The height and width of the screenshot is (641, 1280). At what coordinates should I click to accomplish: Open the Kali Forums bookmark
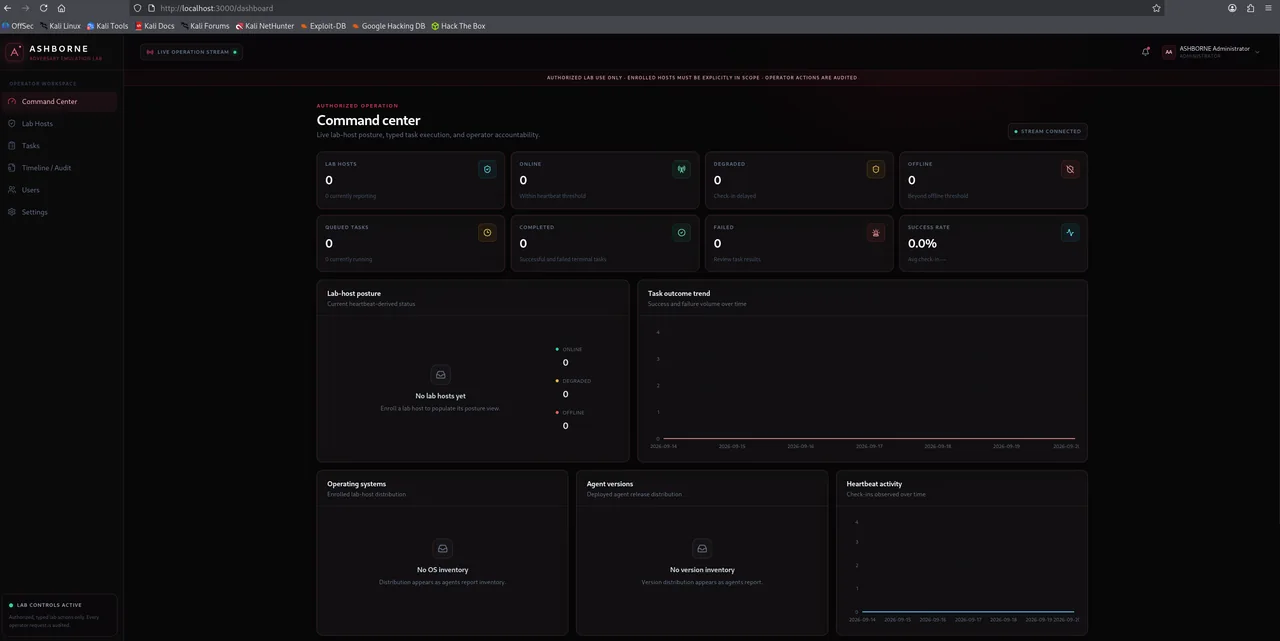click(205, 26)
